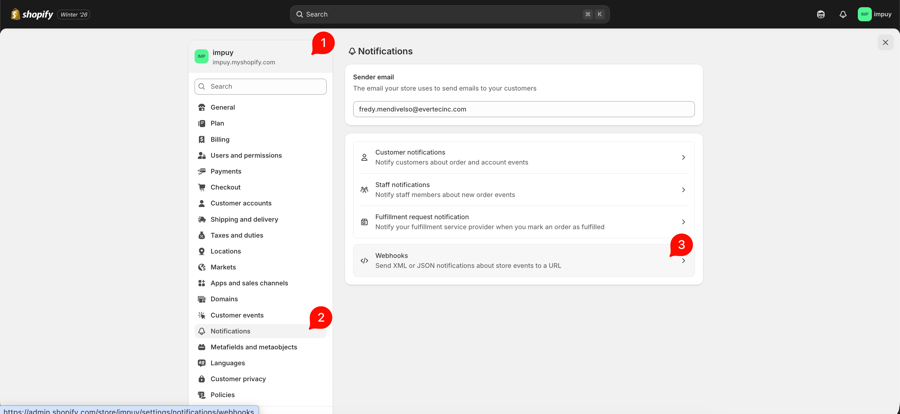This screenshot has height=414, width=900.
Task: Click the Webhooks code icon
Action: (364, 261)
